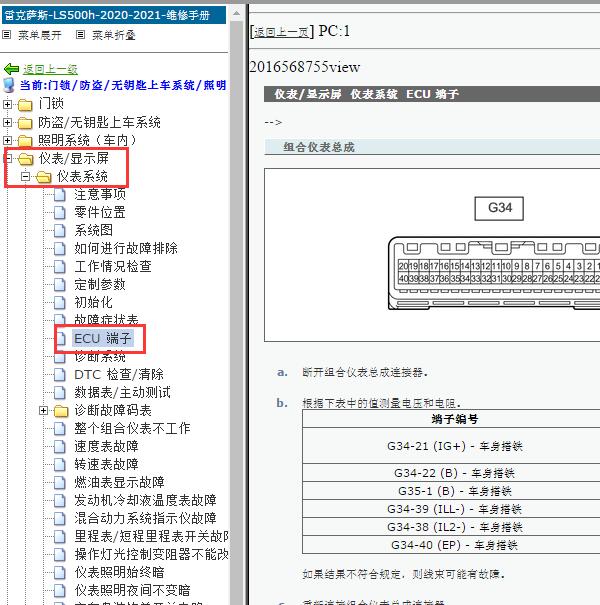600x605 pixels.
Task: Click the 仪表系统 open folder icon
Action: [44, 177]
